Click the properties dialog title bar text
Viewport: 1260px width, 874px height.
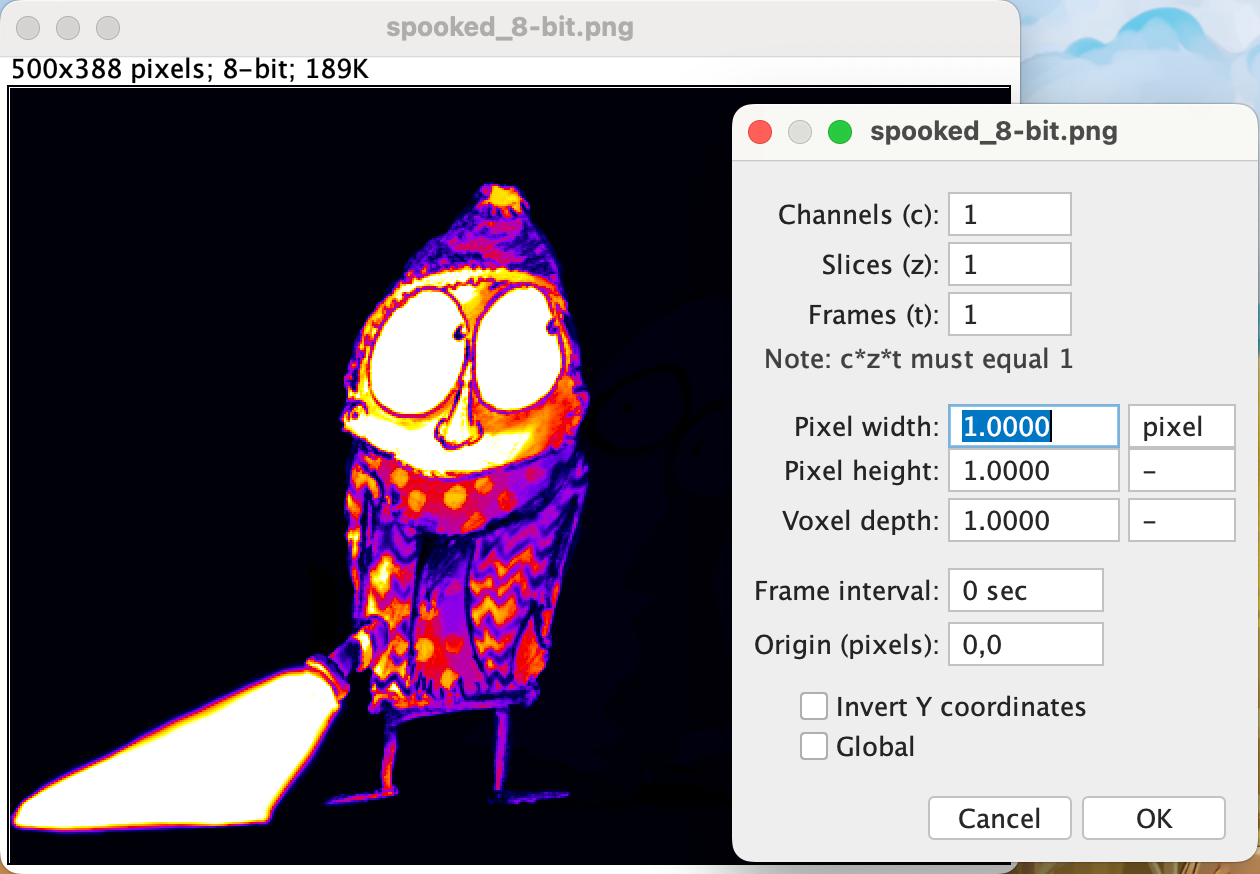click(994, 131)
